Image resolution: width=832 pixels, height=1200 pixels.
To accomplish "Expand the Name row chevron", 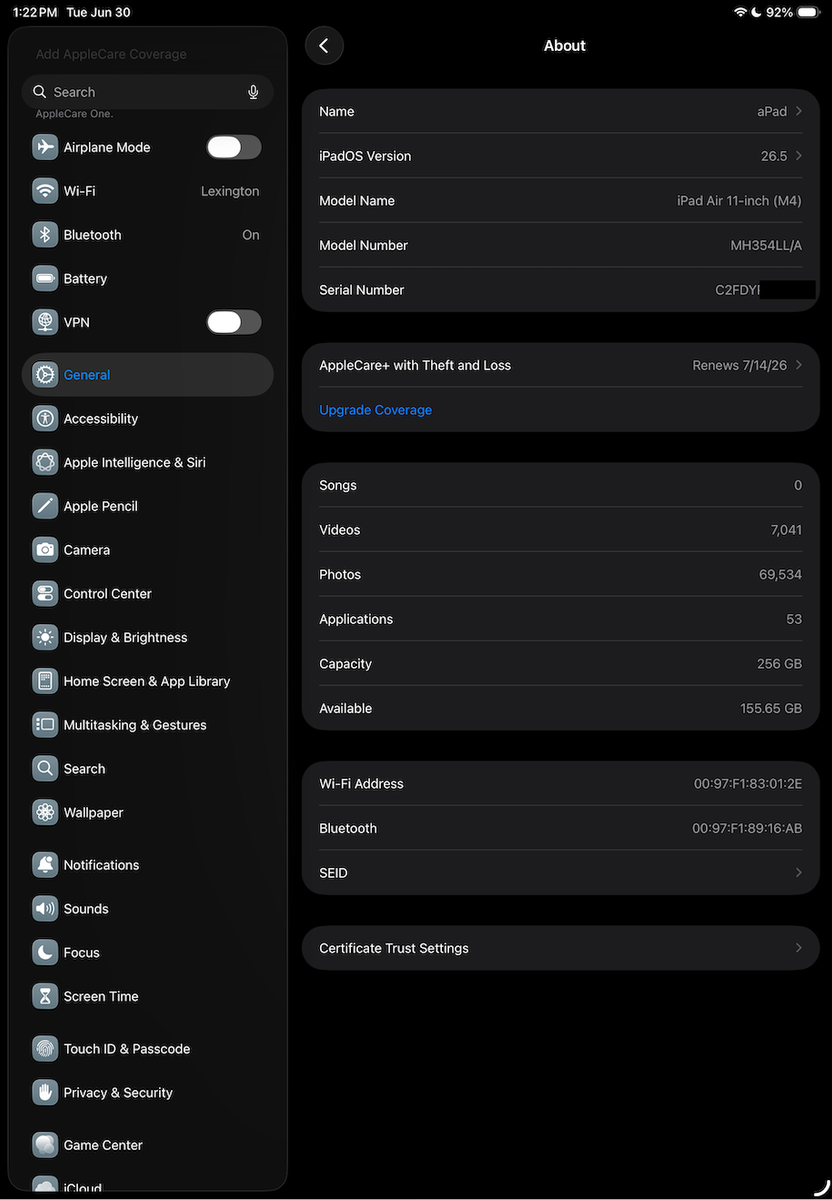I will pos(799,112).
